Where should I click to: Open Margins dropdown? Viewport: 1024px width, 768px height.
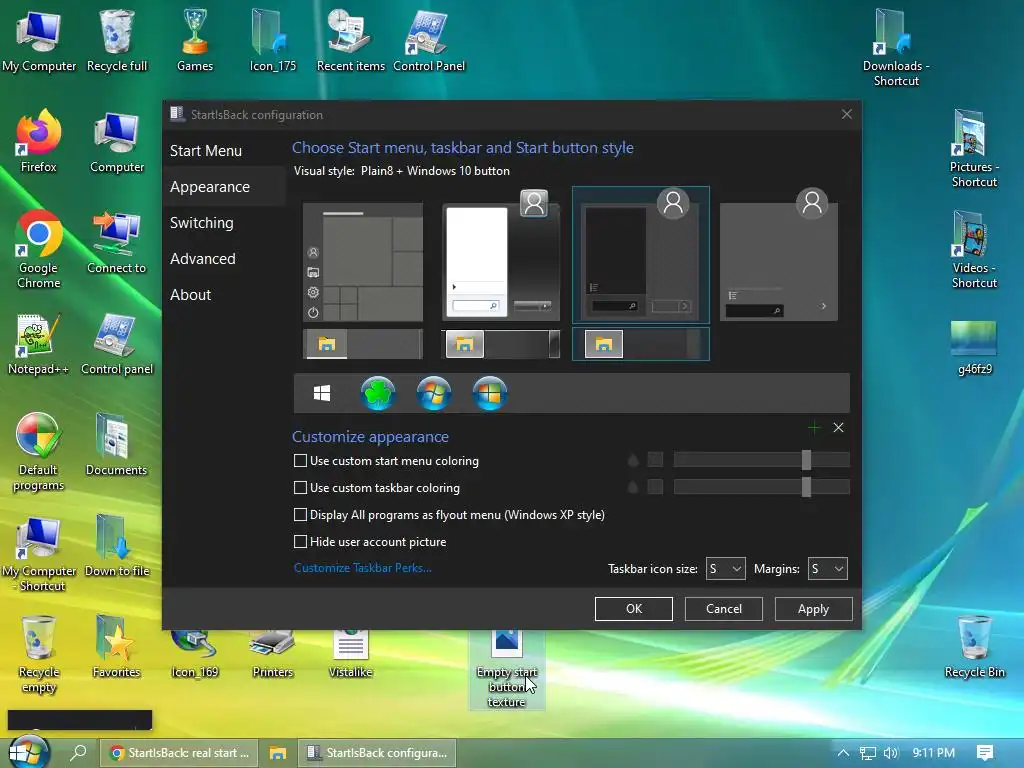click(x=827, y=569)
